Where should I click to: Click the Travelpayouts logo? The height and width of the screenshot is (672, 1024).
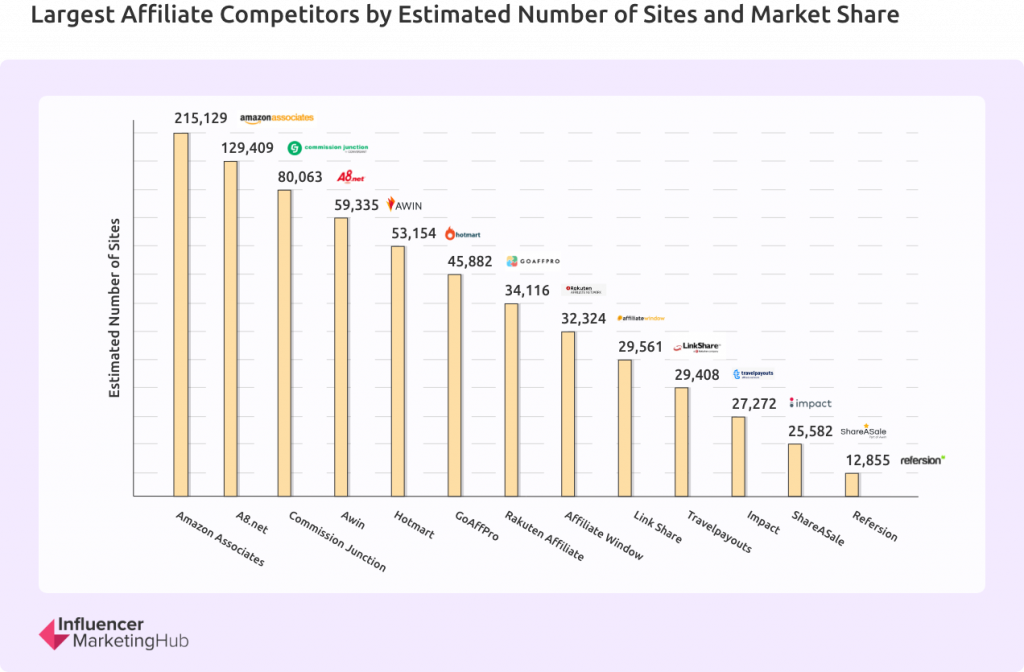(753, 374)
